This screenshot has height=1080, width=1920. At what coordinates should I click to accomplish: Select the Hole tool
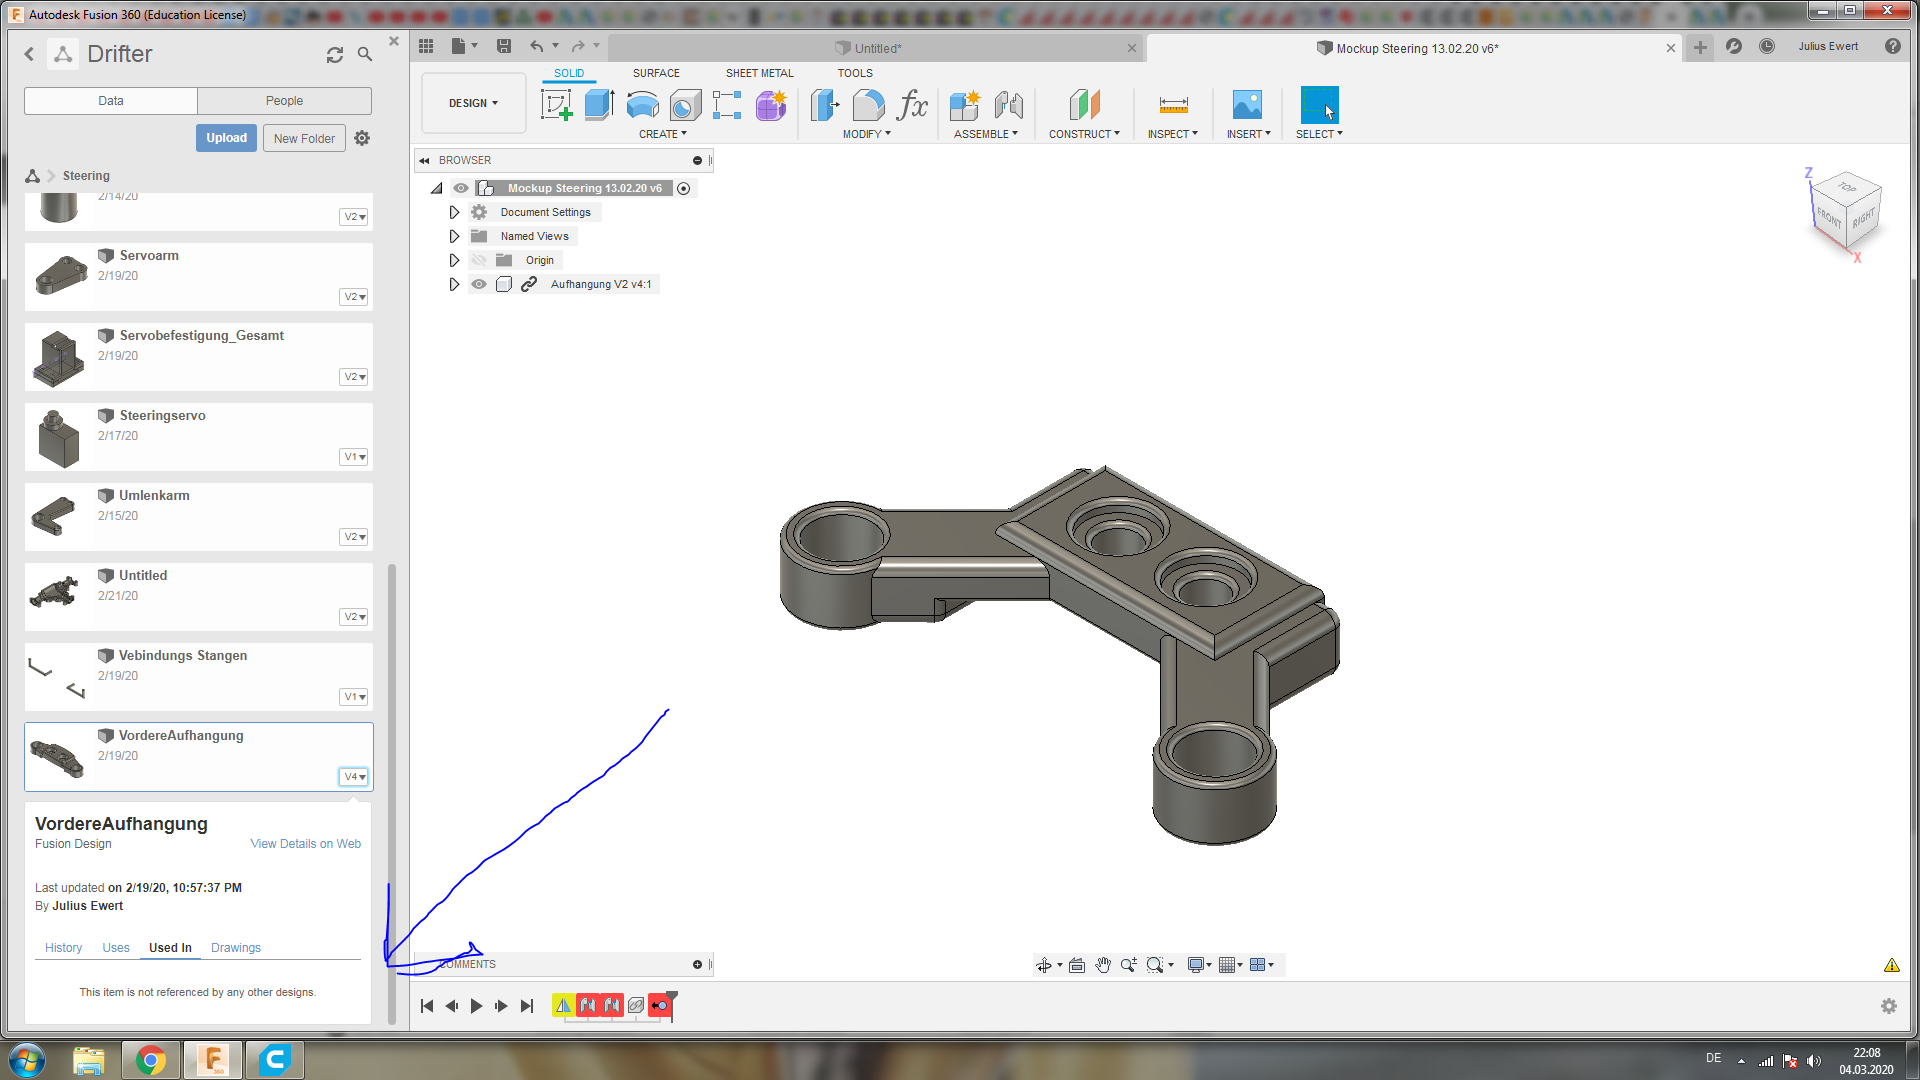click(x=685, y=105)
